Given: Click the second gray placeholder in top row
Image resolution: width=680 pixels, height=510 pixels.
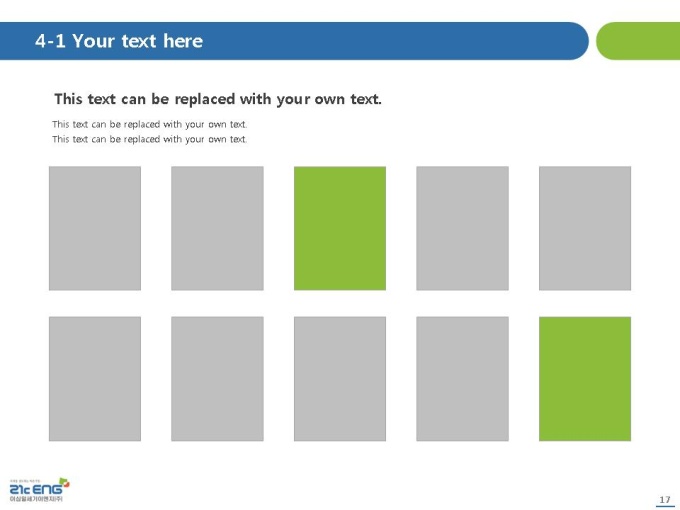Looking at the screenshot, I should coord(217,228).
